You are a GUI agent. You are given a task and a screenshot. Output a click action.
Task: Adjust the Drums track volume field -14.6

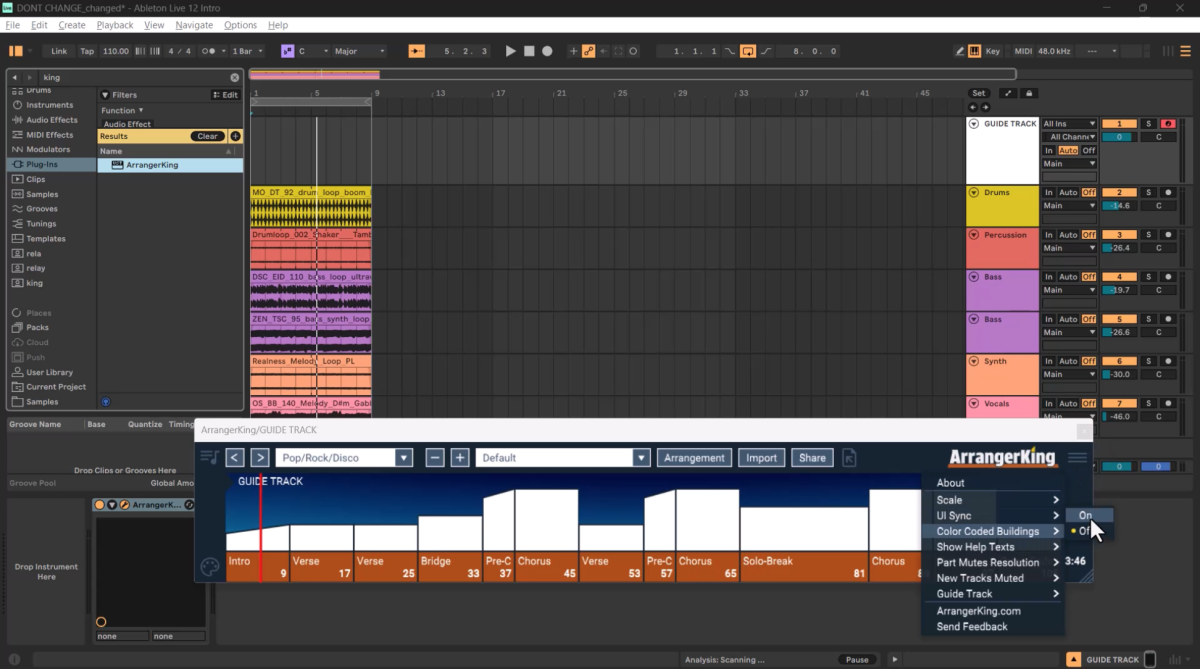point(1120,206)
